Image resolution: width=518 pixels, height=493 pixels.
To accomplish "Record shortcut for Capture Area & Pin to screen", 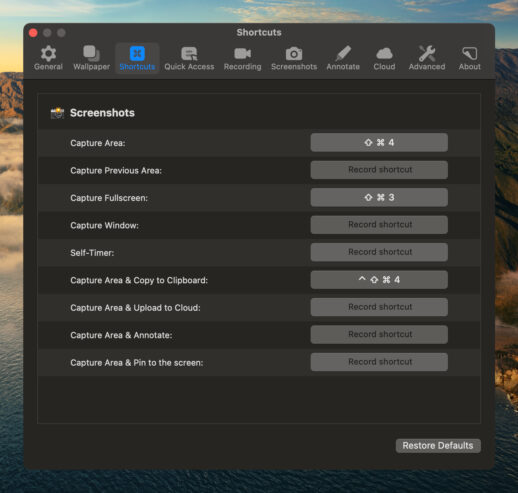I will 379,362.
